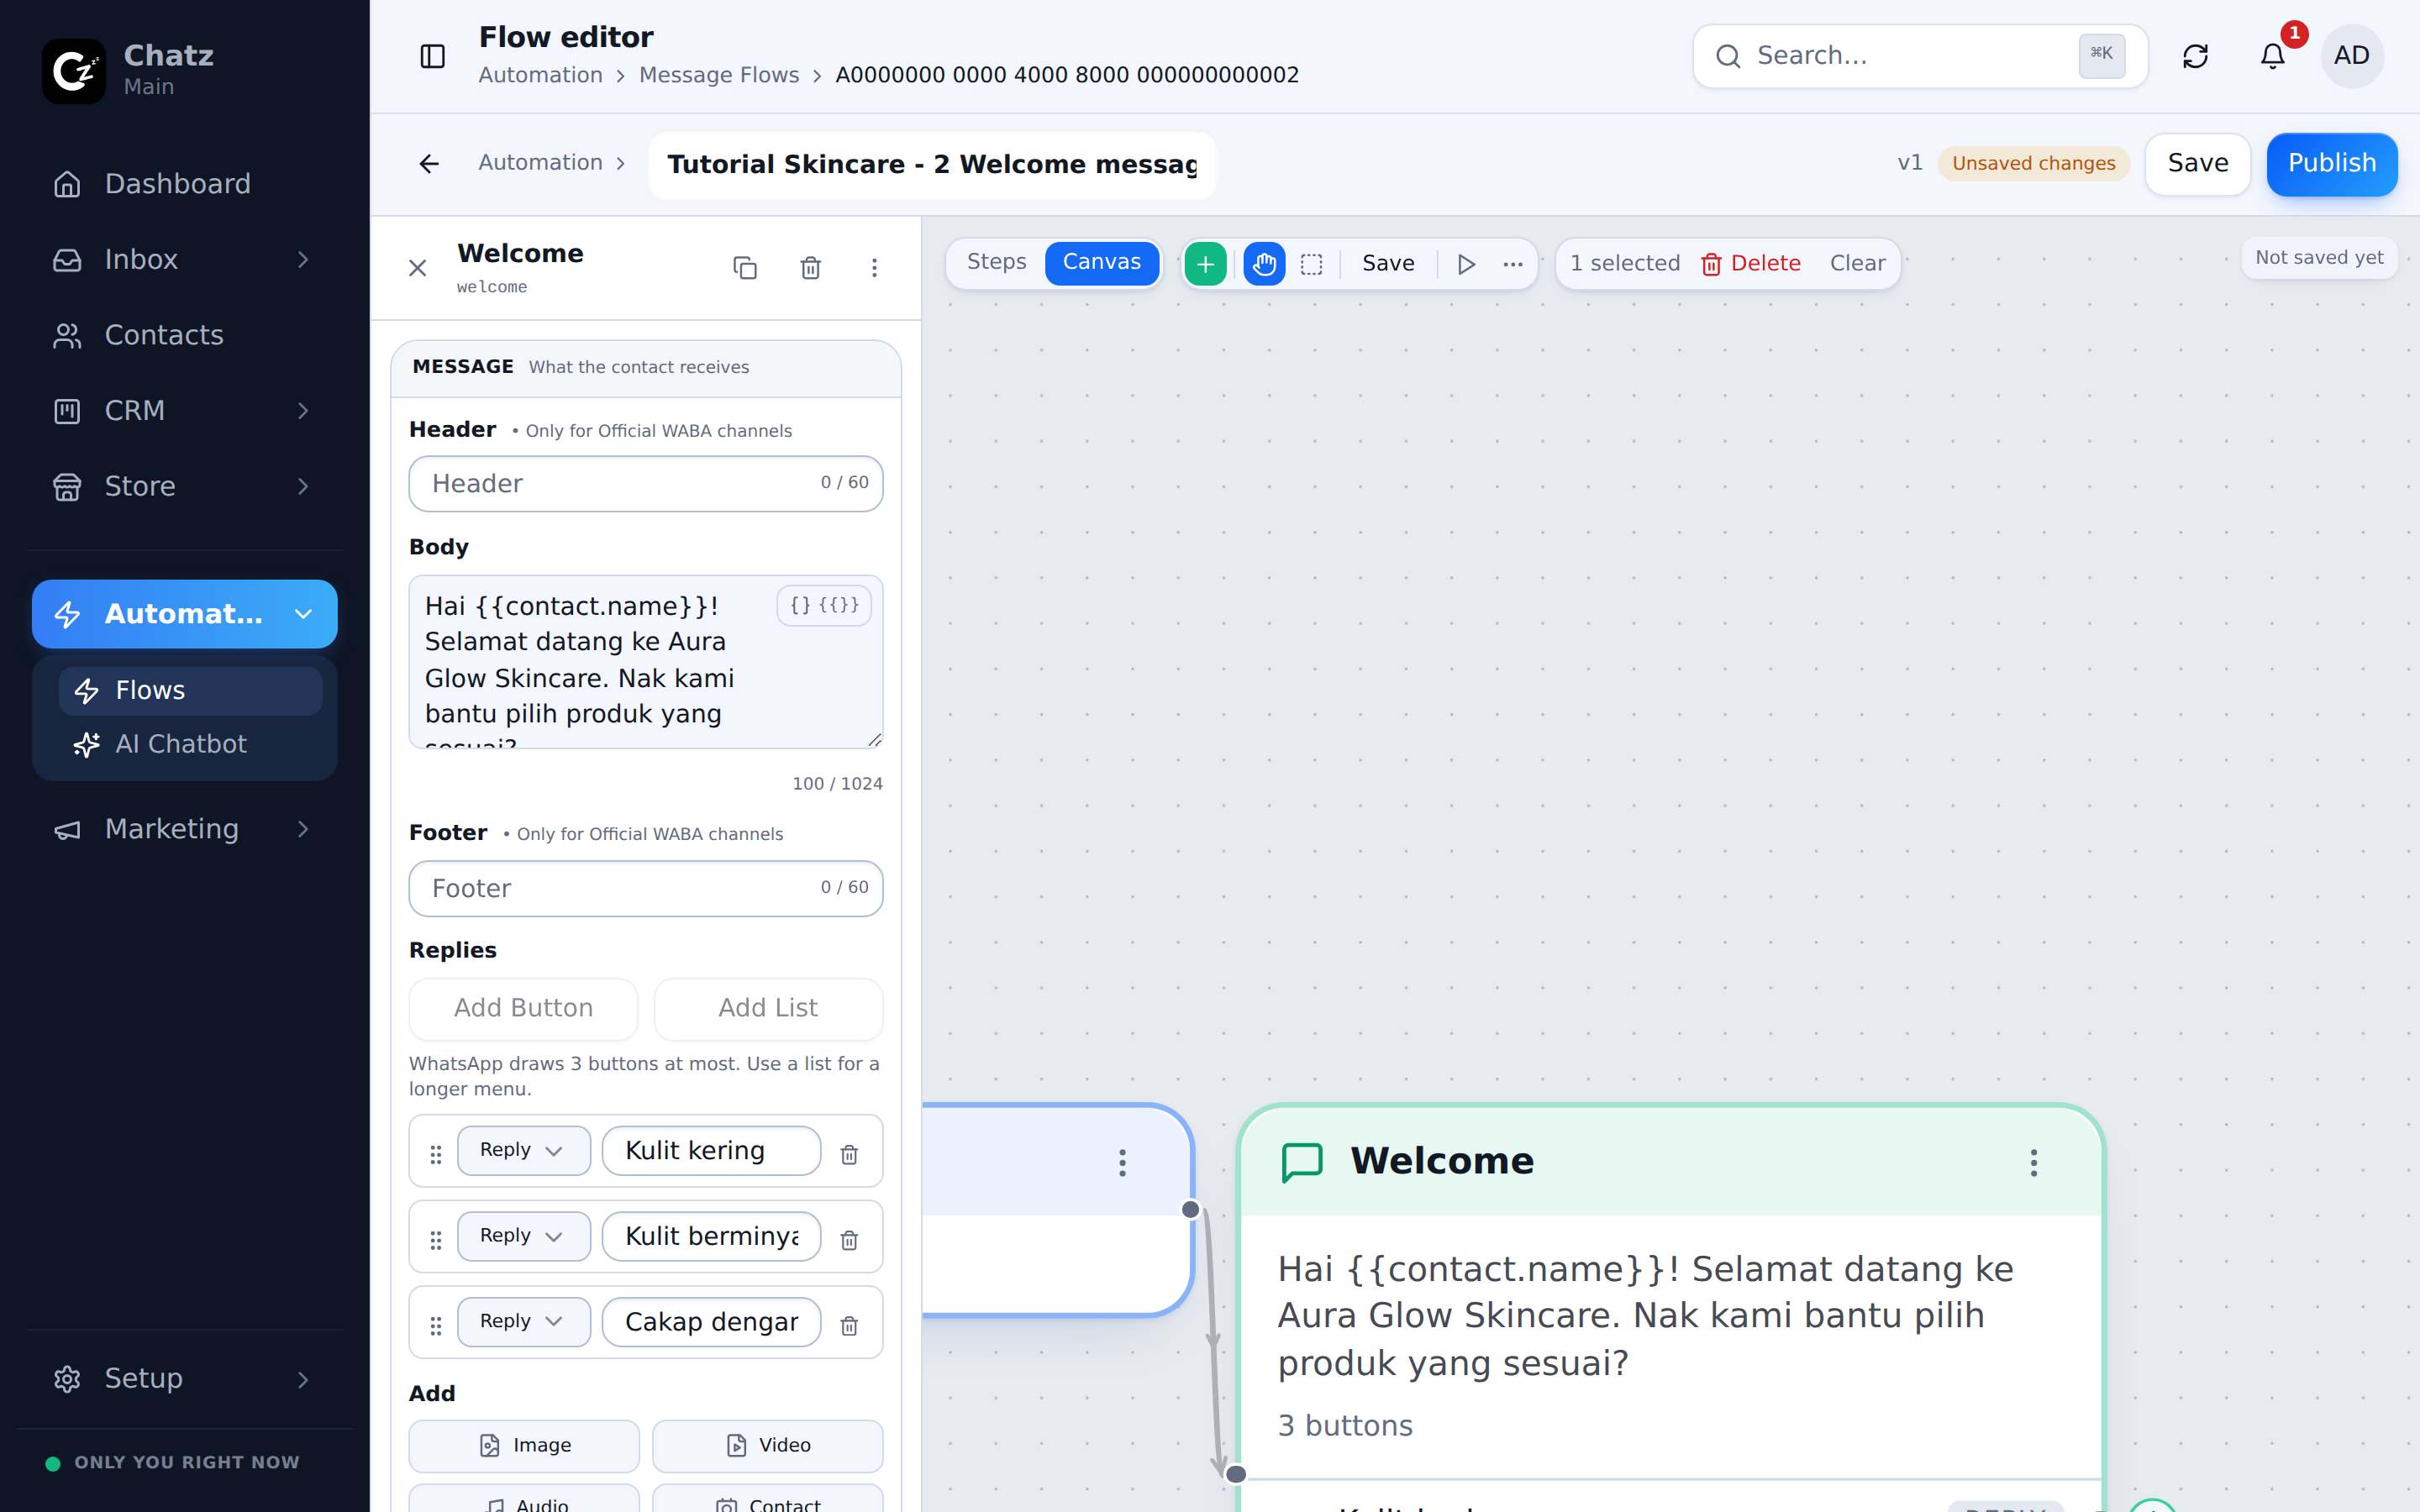The width and height of the screenshot is (2420, 1512).
Task: Add a Video attachment
Action: 768,1445
